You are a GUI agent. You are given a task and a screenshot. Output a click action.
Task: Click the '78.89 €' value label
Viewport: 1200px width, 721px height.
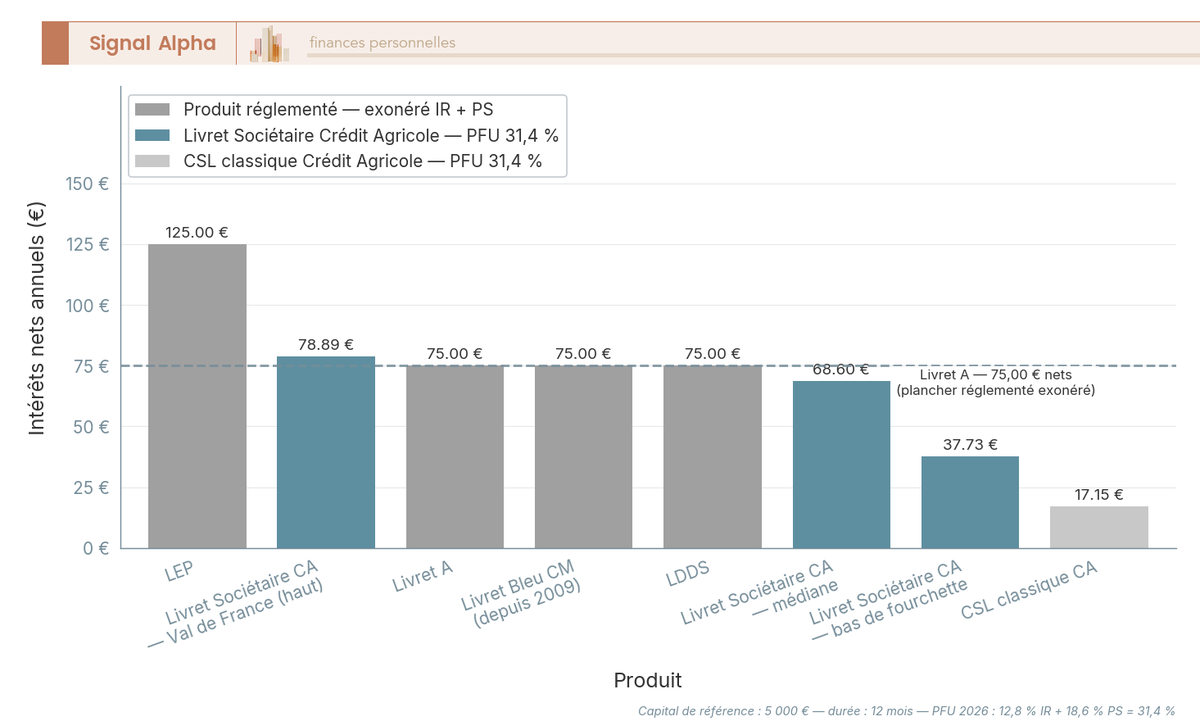(x=326, y=344)
